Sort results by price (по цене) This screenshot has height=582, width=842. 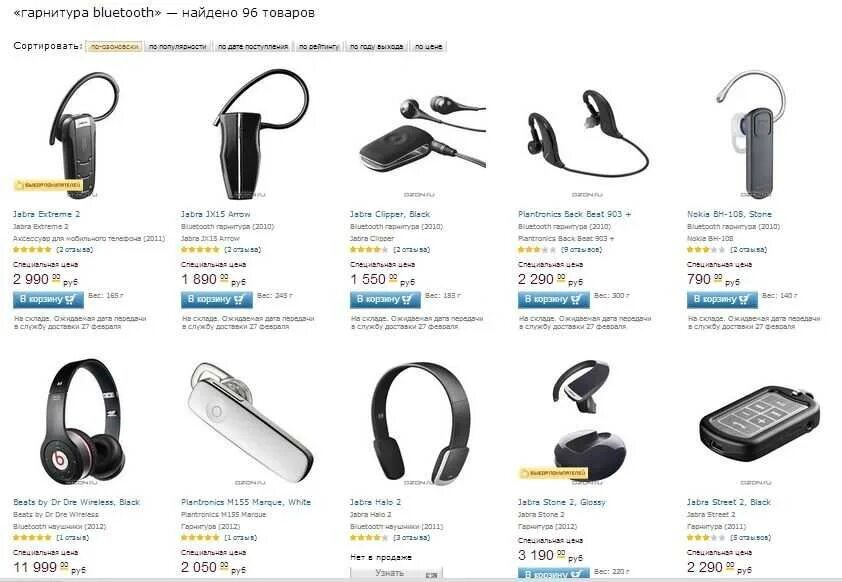tap(429, 47)
